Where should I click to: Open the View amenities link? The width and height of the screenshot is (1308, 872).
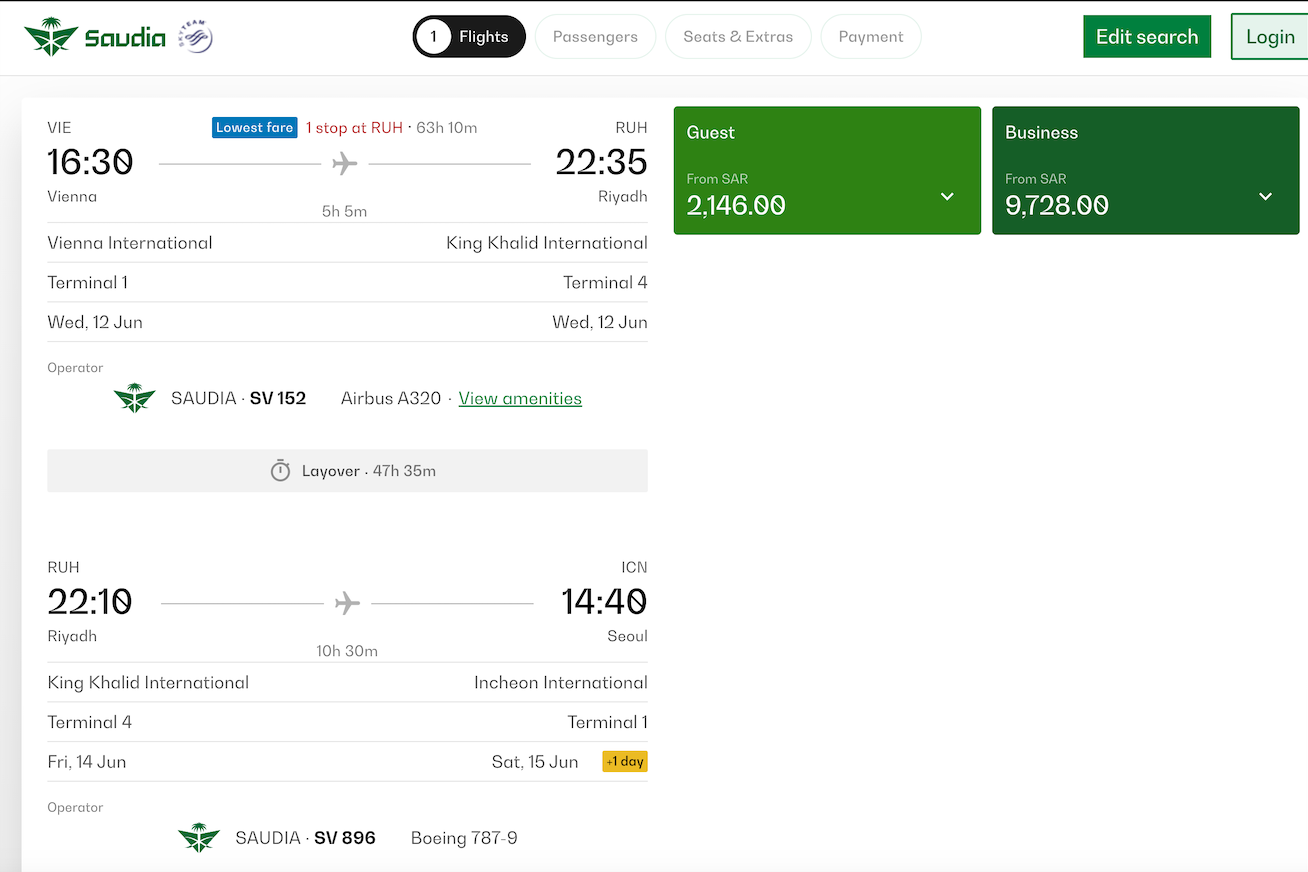tap(520, 398)
